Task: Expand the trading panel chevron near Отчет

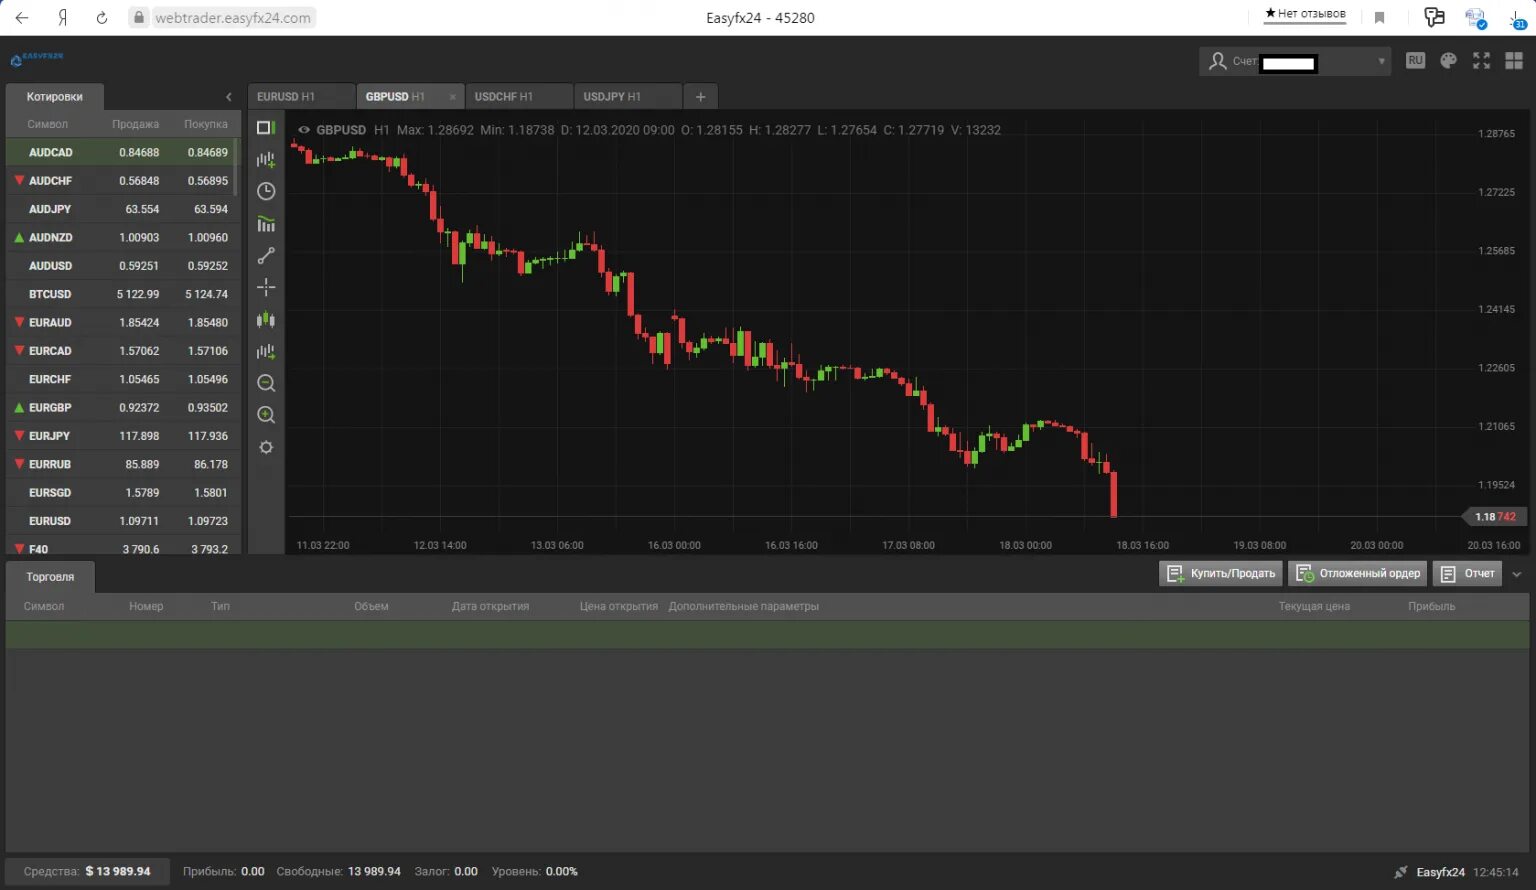Action: 1517,573
